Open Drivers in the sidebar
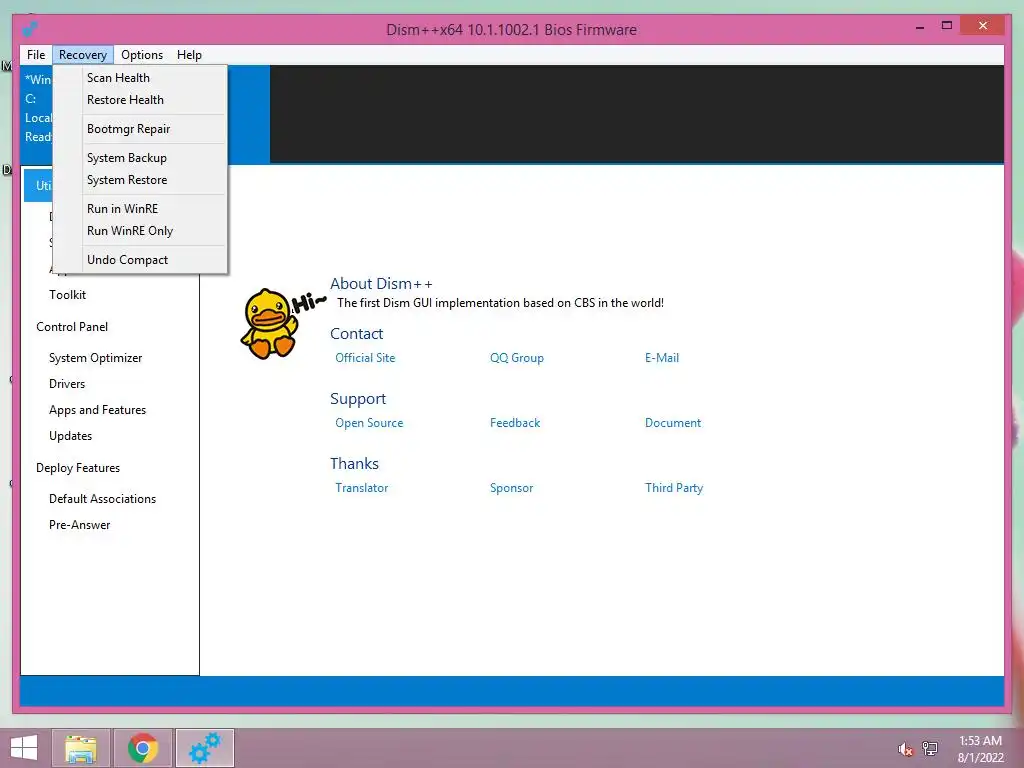The width and height of the screenshot is (1024, 768). pyautogui.click(x=67, y=384)
